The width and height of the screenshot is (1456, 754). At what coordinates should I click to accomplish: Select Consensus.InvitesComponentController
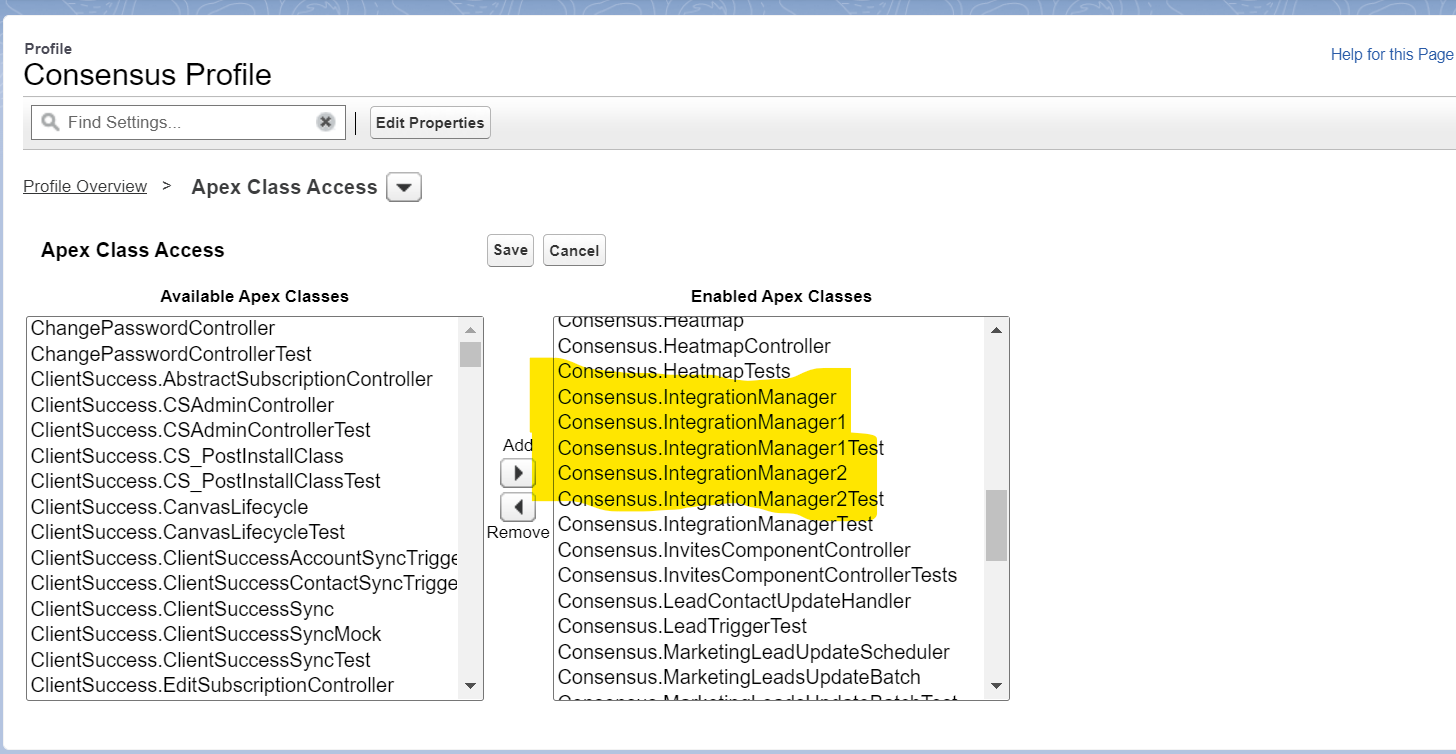click(x=769, y=550)
